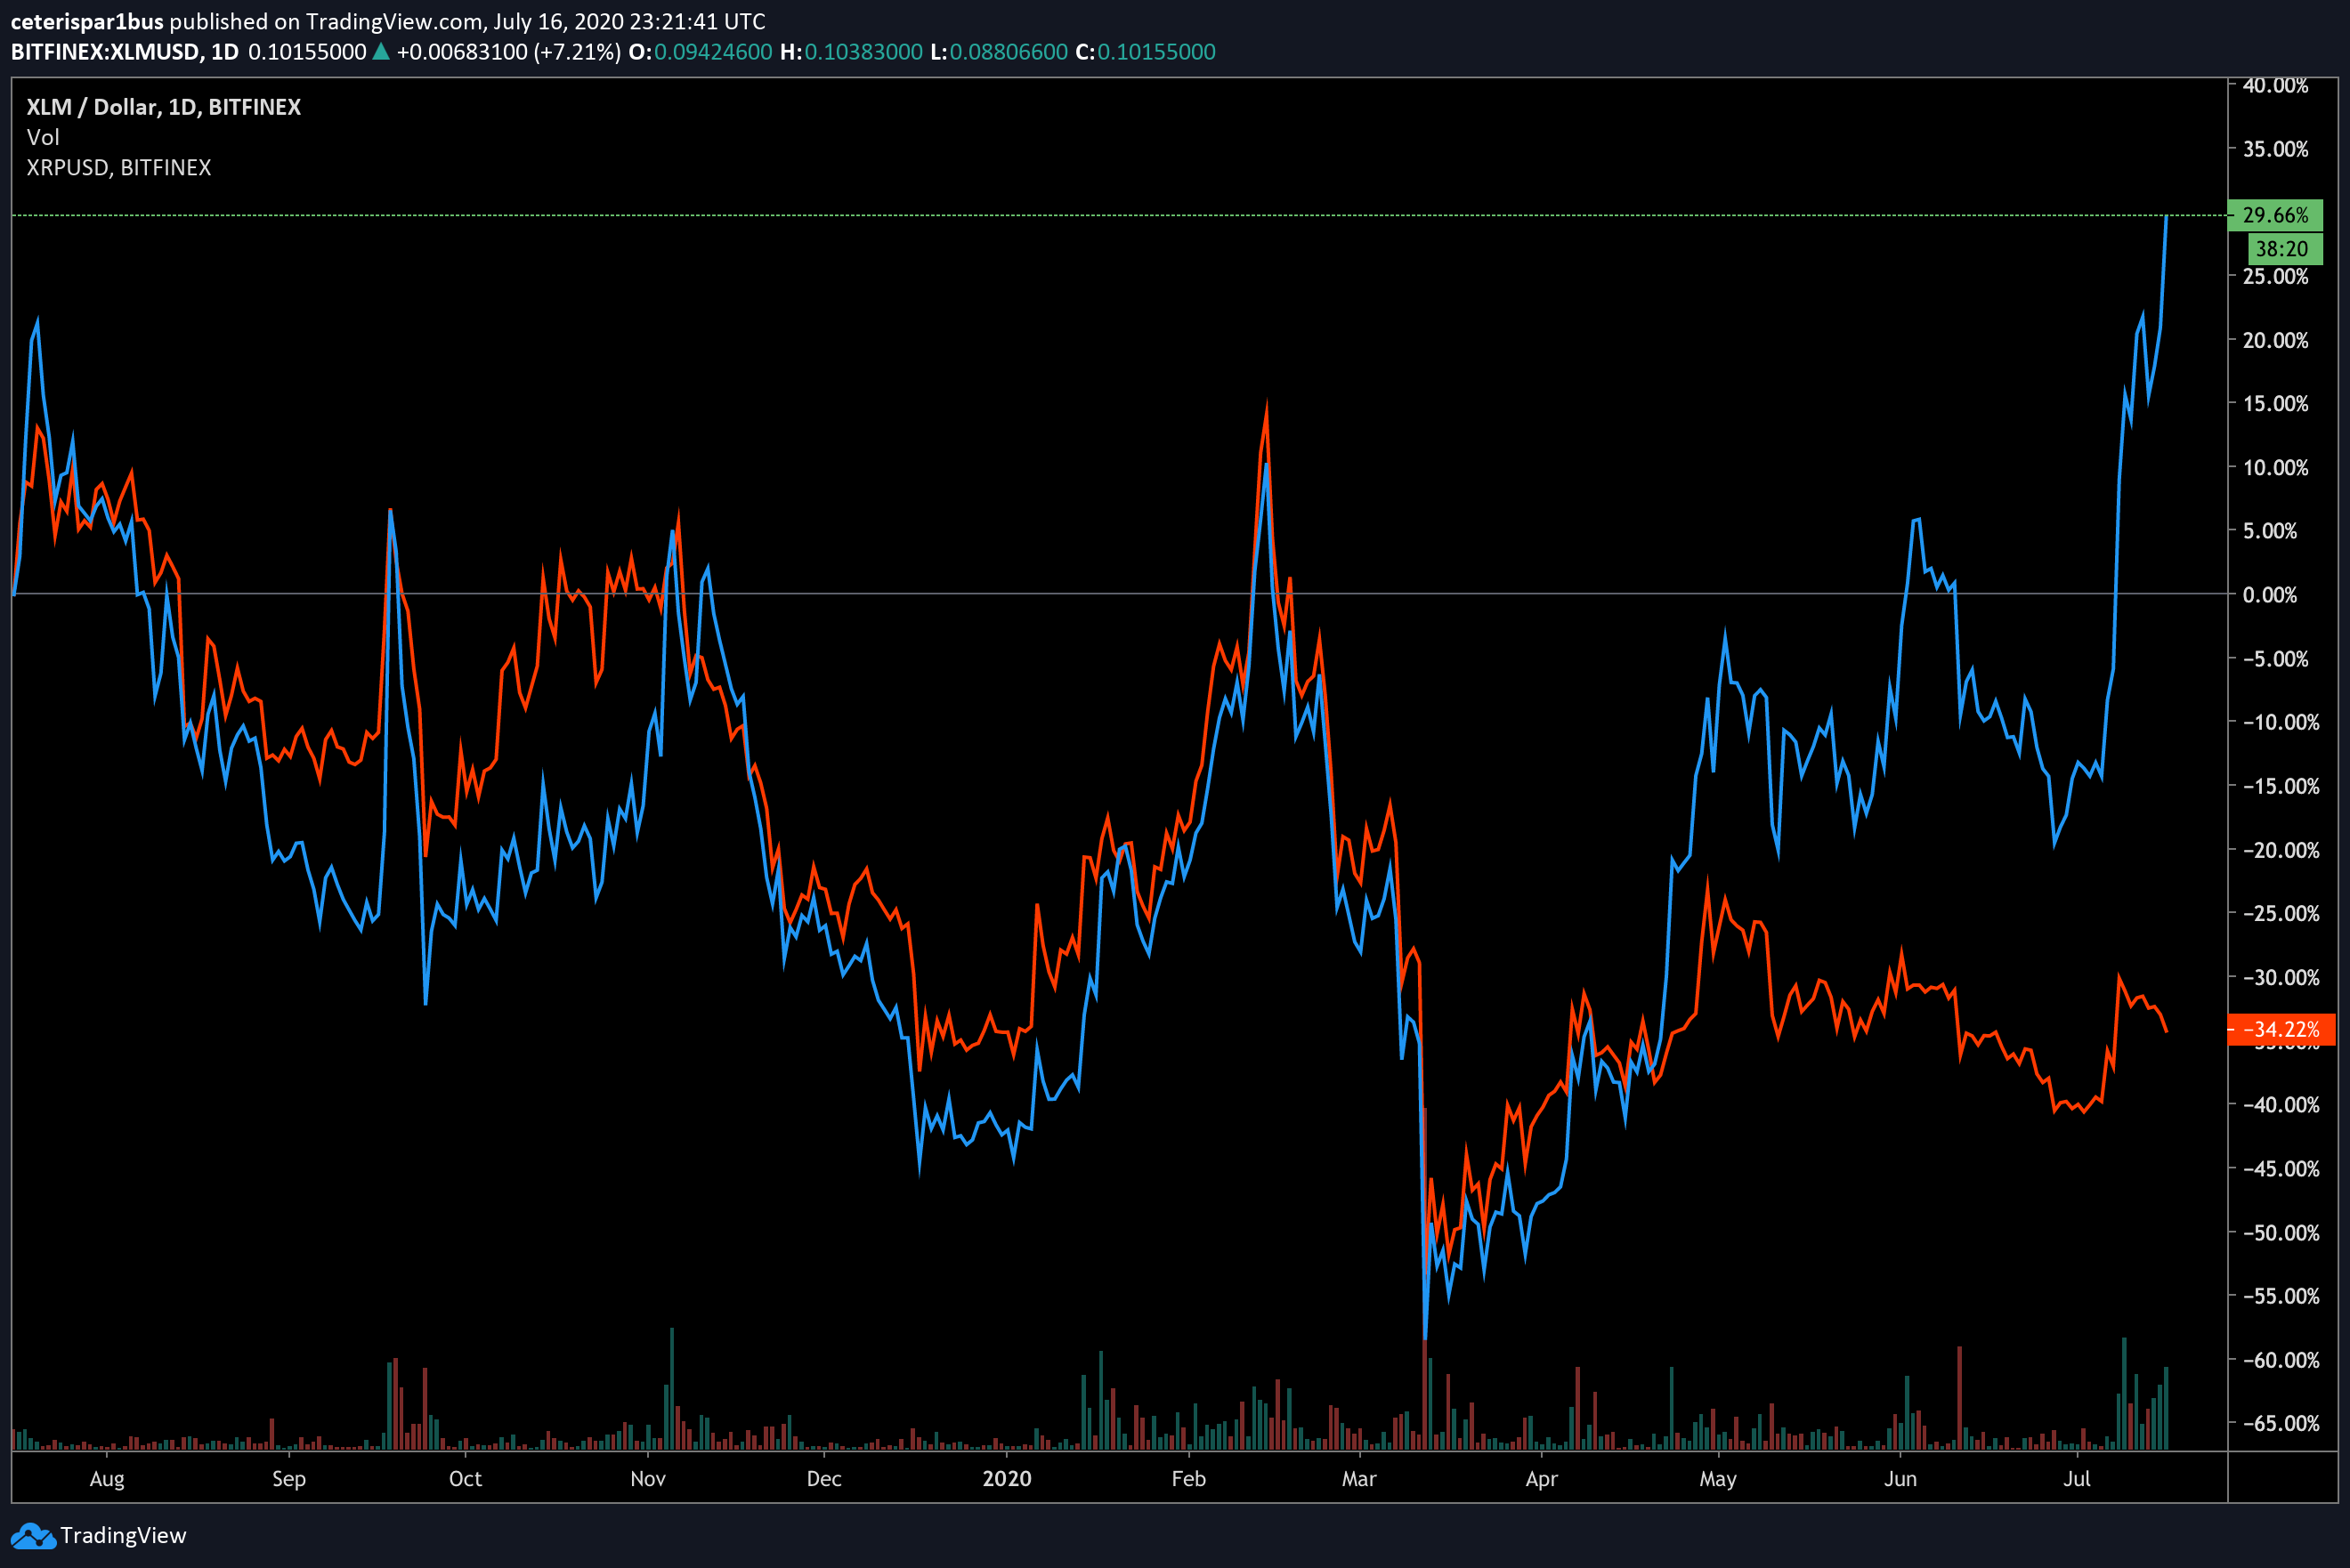Screen dimensions: 2350x1568
Task: Select the XRPUSD, BITFINEX comparison legend
Action: coord(119,167)
